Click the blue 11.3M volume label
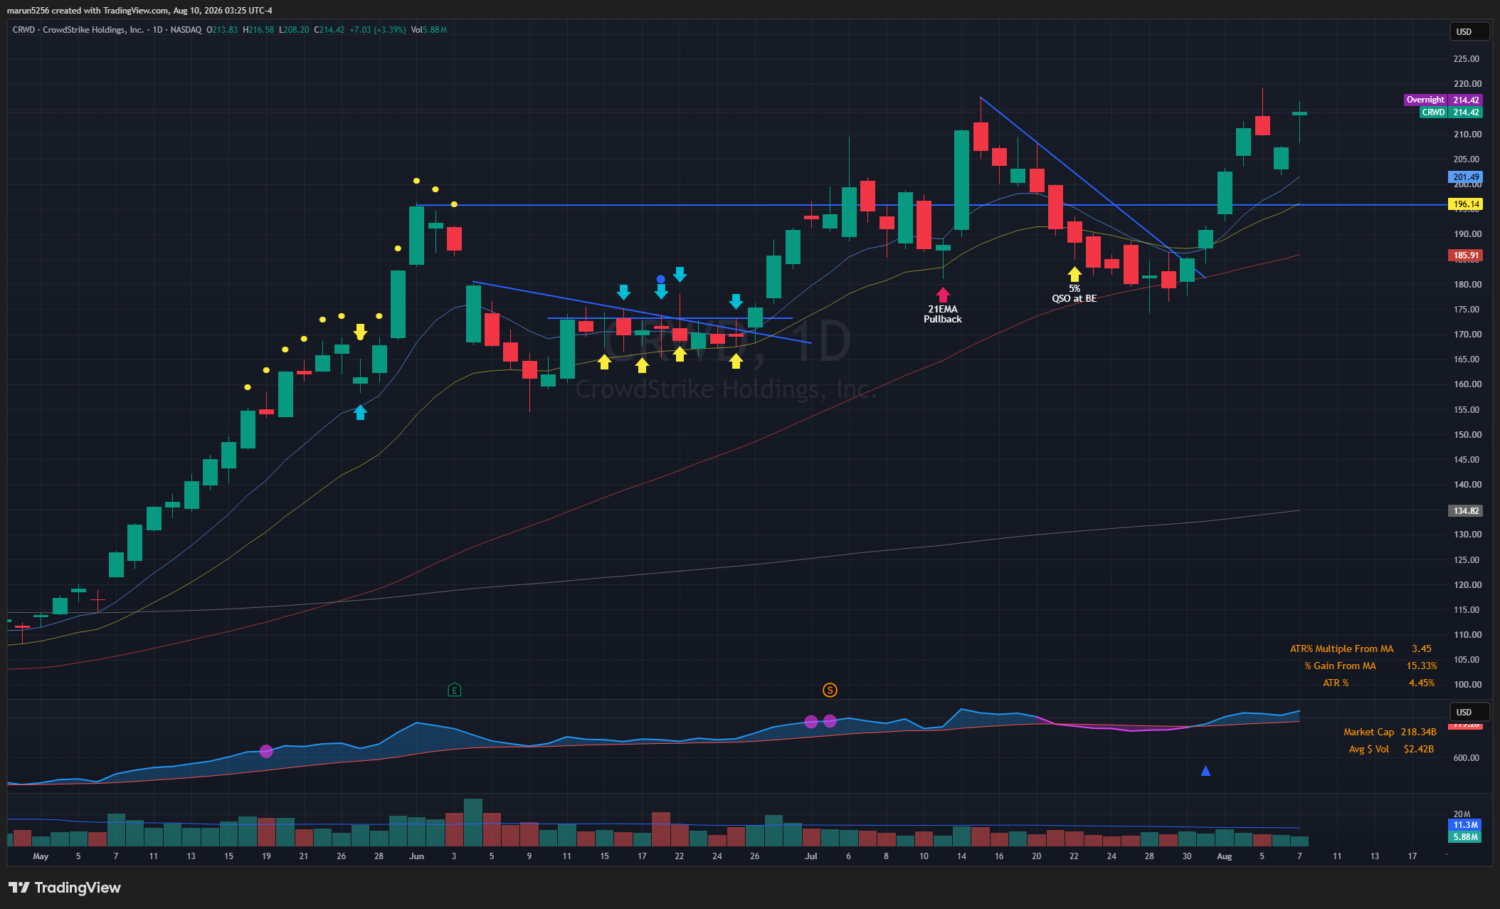The width and height of the screenshot is (1500, 909). tap(1465, 825)
